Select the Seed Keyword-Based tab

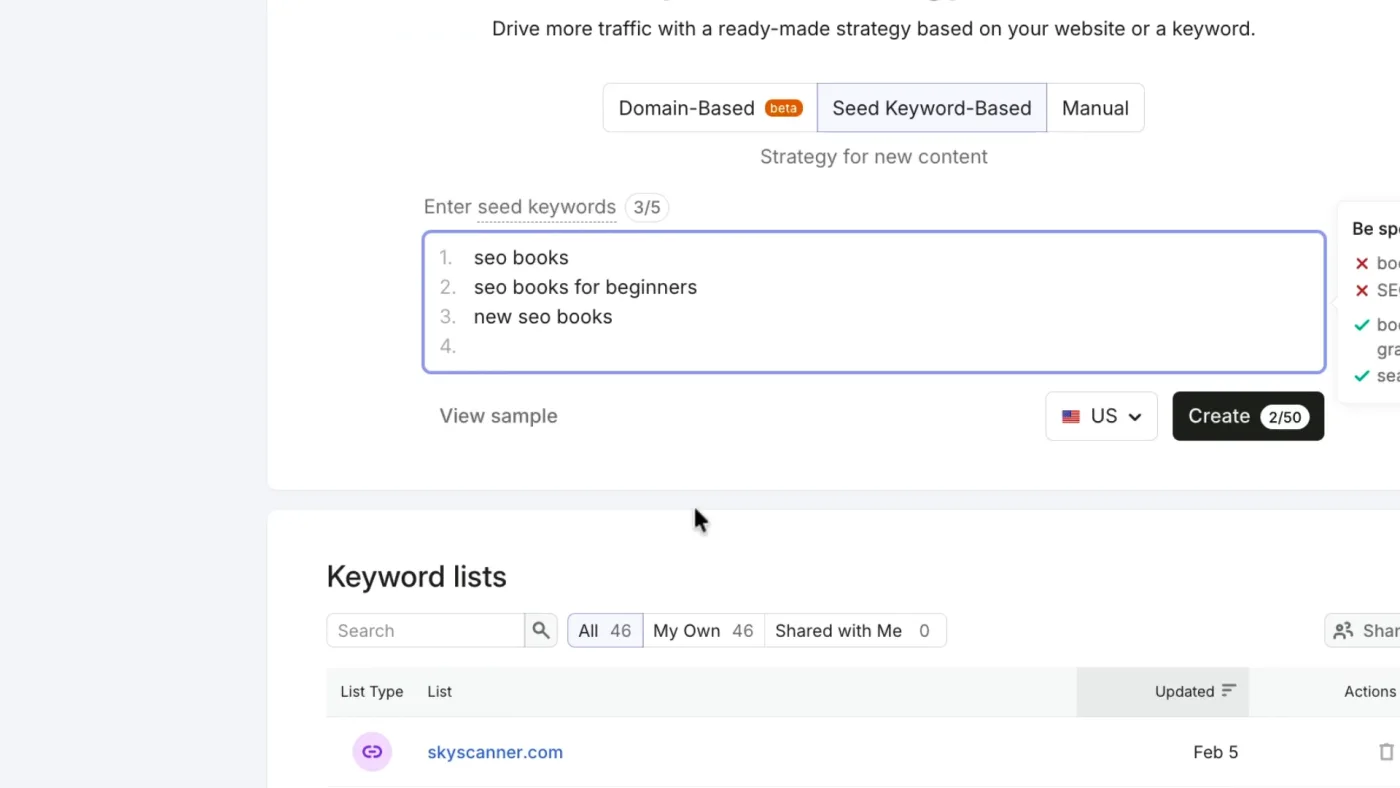point(932,108)
